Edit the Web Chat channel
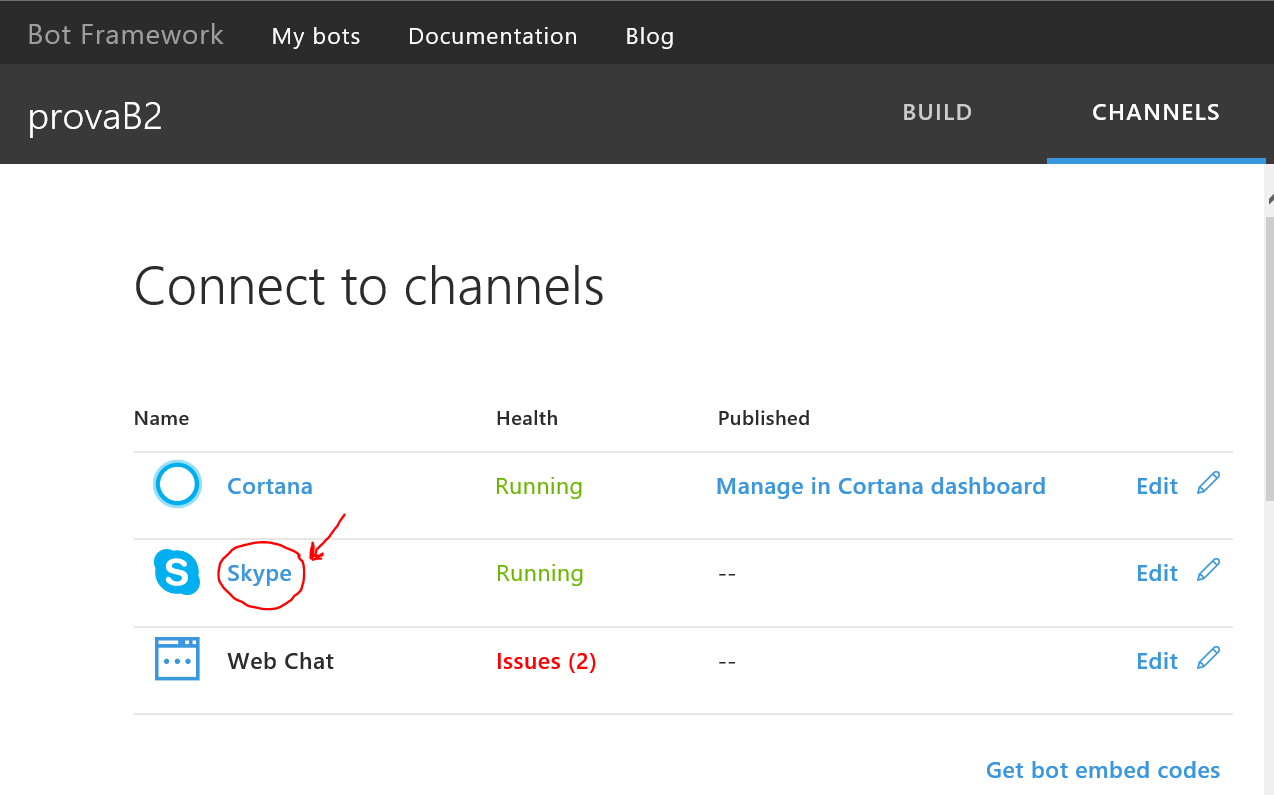The width and height of the screenshot is (1274, 795). (x=1157, y=661)
